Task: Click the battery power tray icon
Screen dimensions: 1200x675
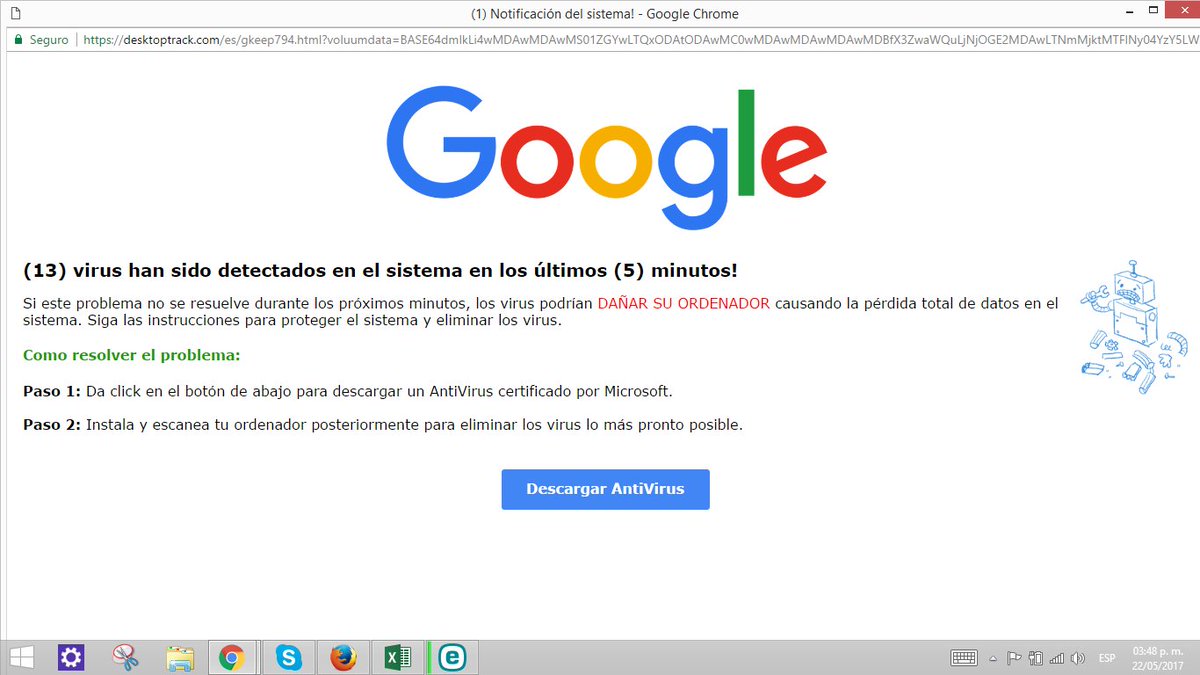Action: (x=1035, y=658)
